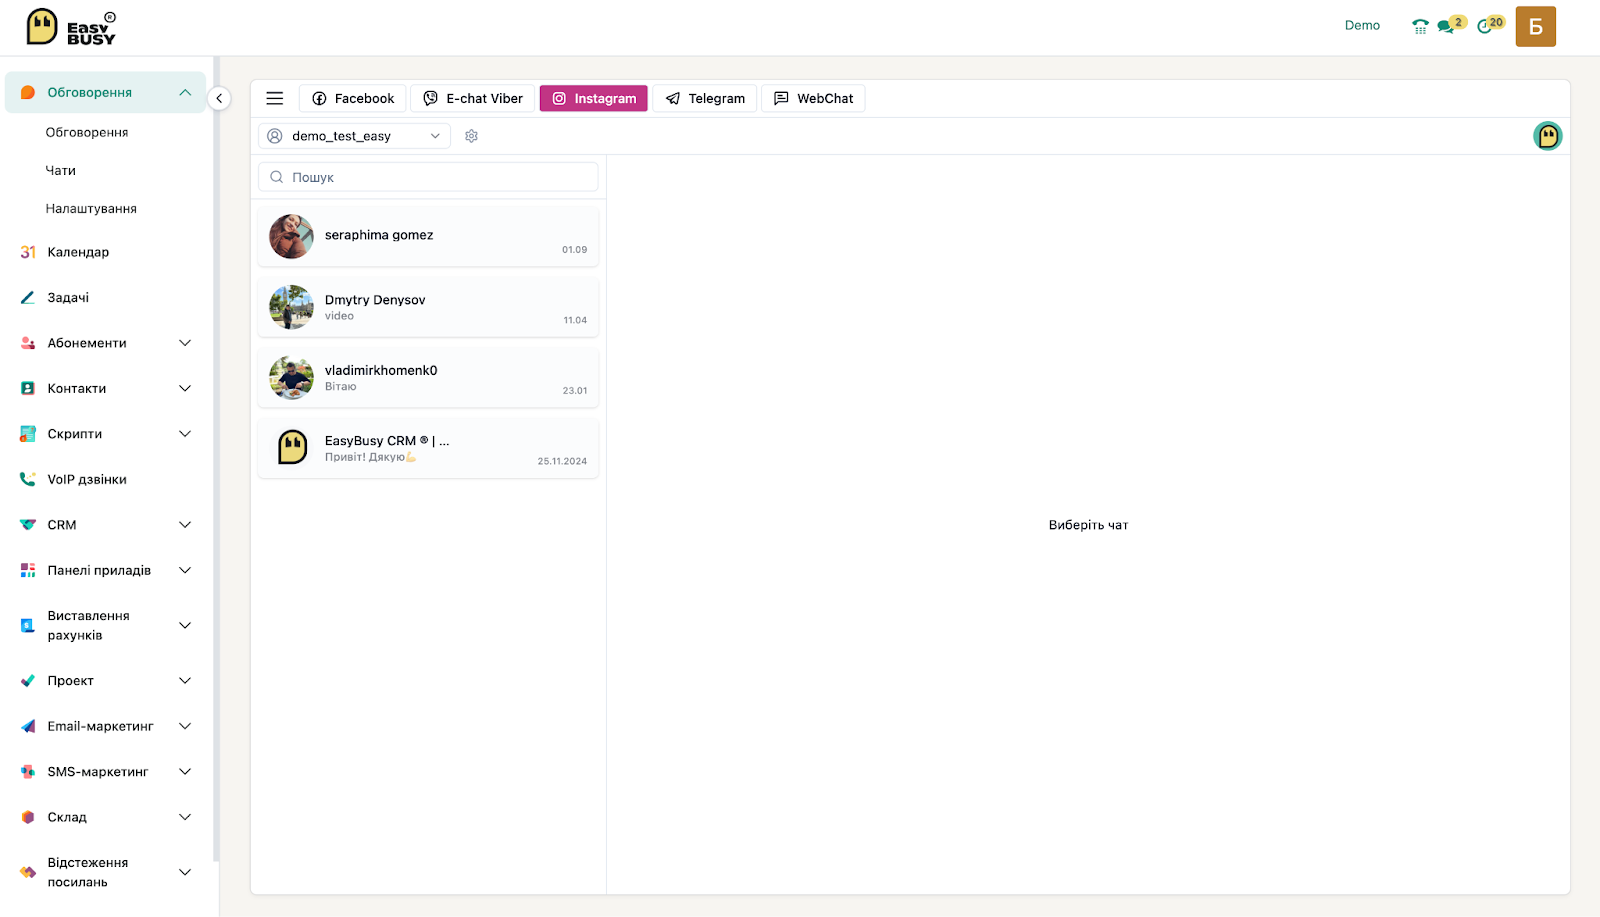This screenshot has height=917, width=1600.
Task: Go to Календар in sidebar
Action: pyautogui.click(x=78, y=252)
